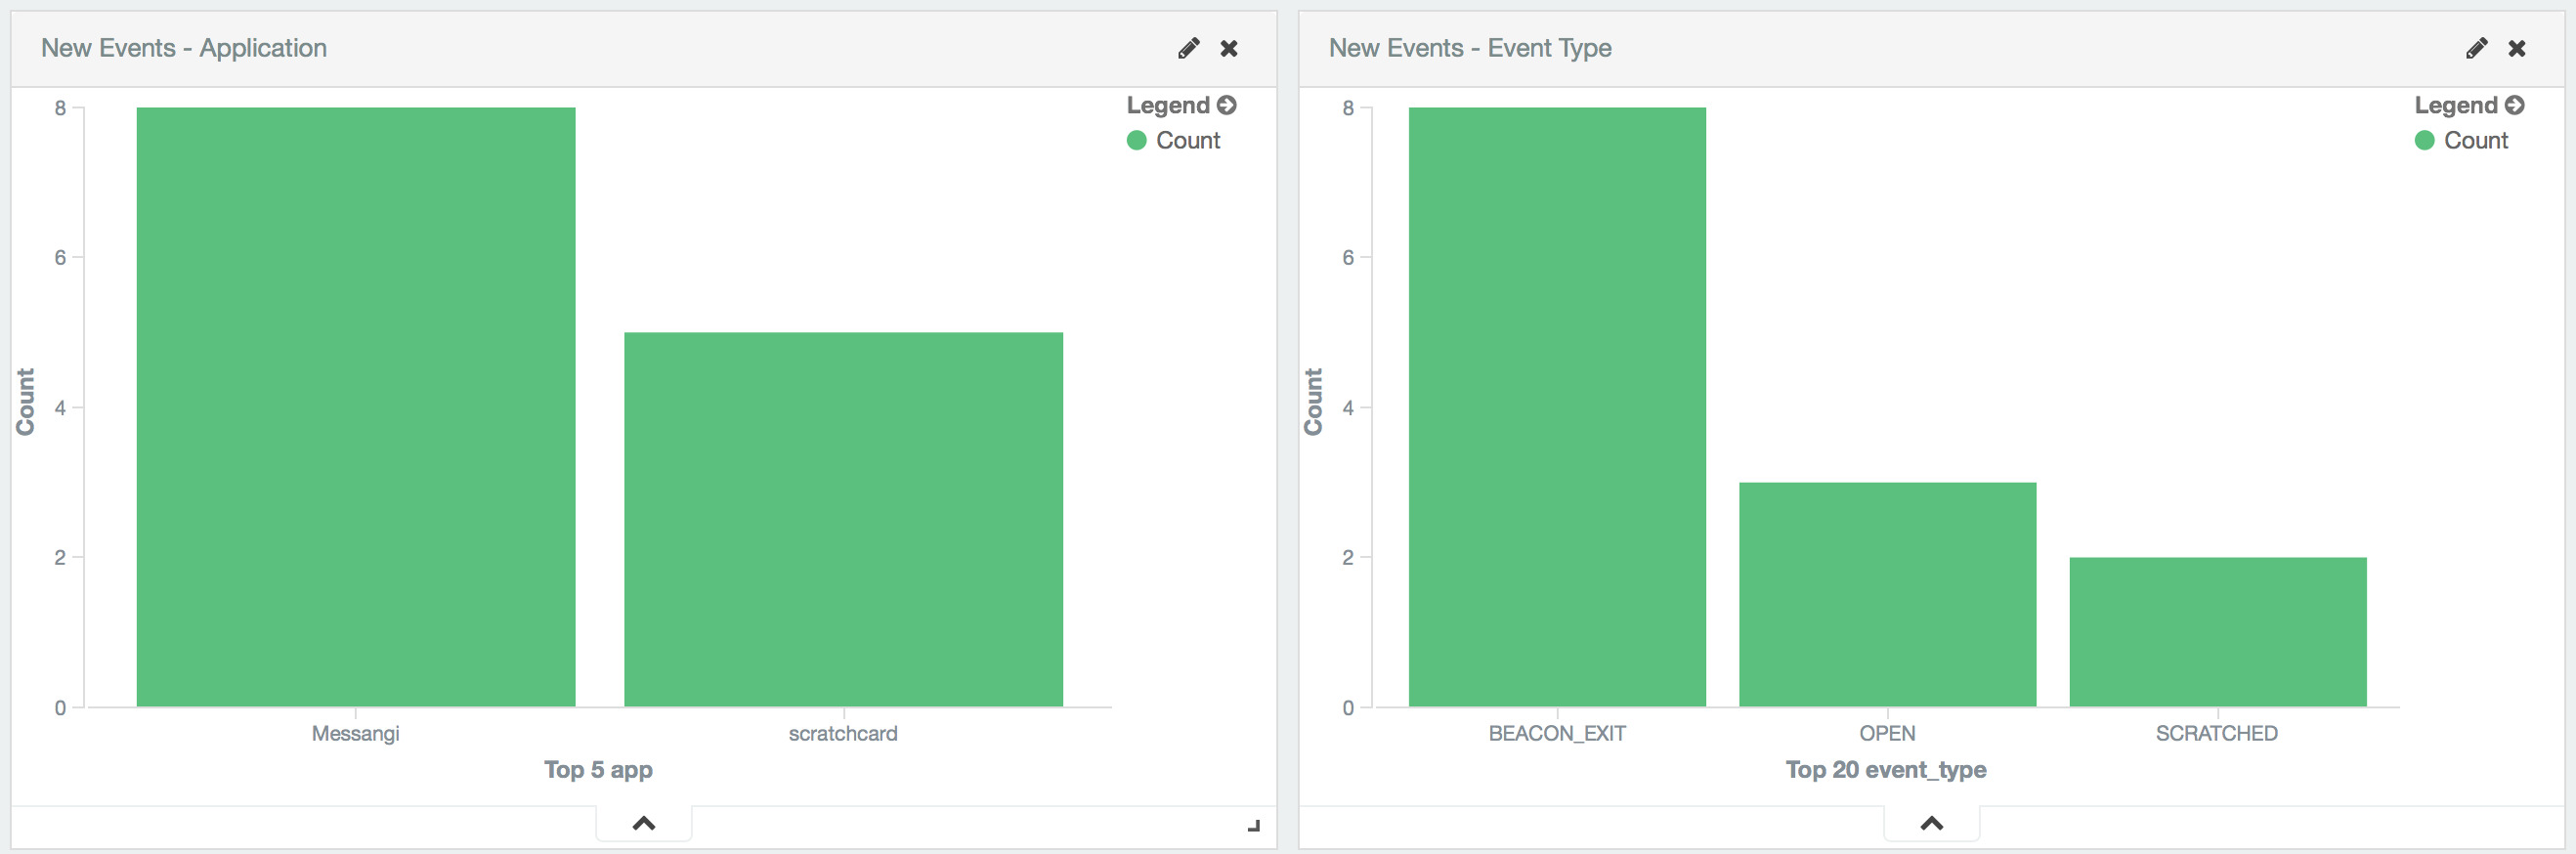The height and width of the screenshot is (854, 2576).
Task: Click the Messangi bar in the Application chart
Action: click(356, 407)
